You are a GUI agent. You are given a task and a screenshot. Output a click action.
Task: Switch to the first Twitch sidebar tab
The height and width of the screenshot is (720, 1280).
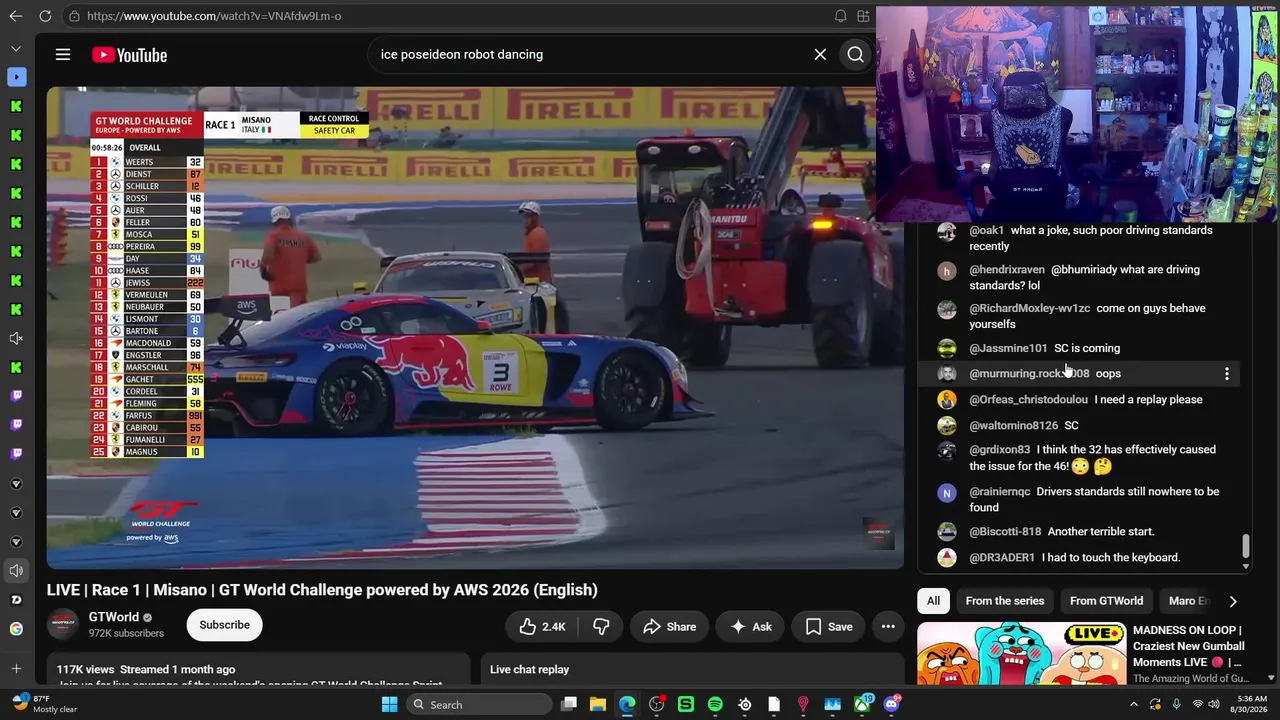click(x=16, y=396)
